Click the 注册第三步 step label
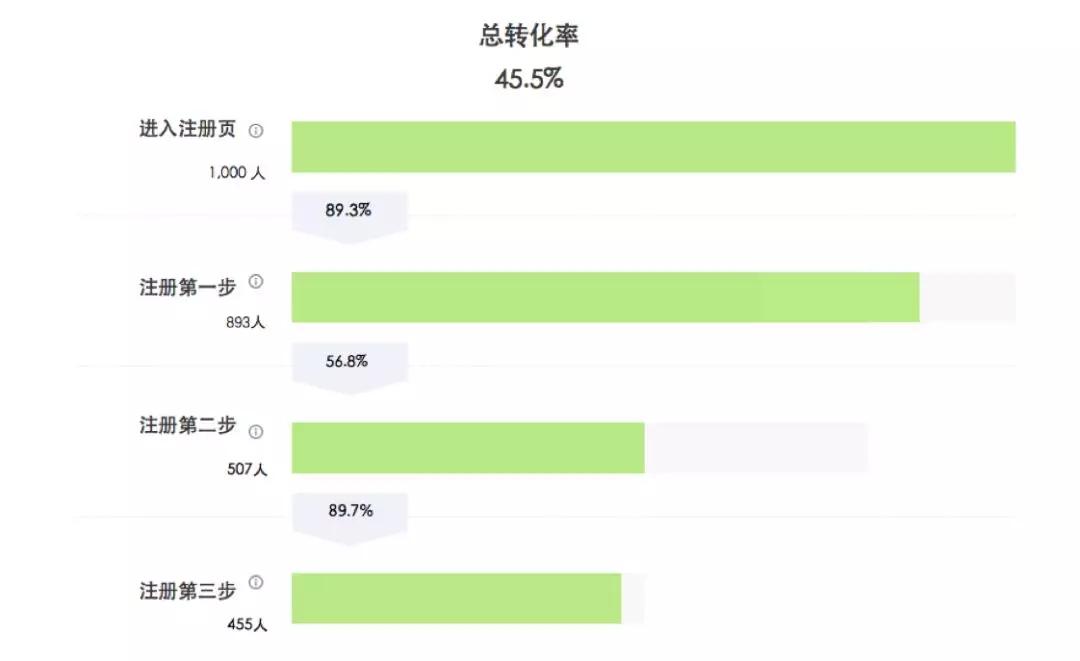 pos(188,590)
